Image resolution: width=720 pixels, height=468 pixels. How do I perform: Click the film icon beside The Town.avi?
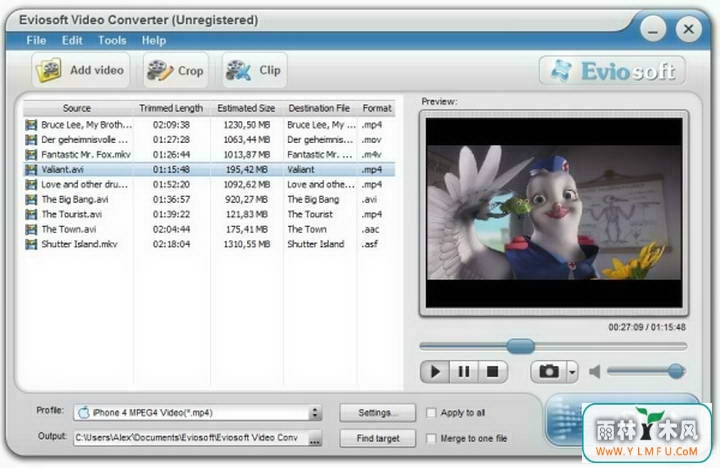tap(31, 229)
